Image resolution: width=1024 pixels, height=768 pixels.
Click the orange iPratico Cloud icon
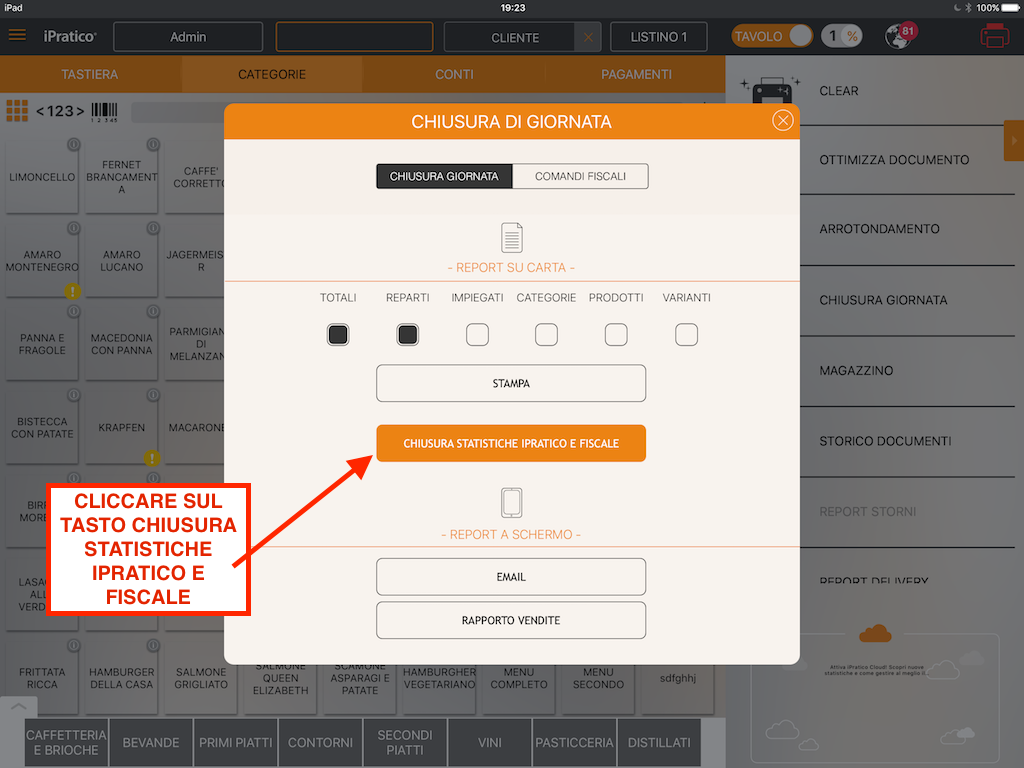click(875, 633)
